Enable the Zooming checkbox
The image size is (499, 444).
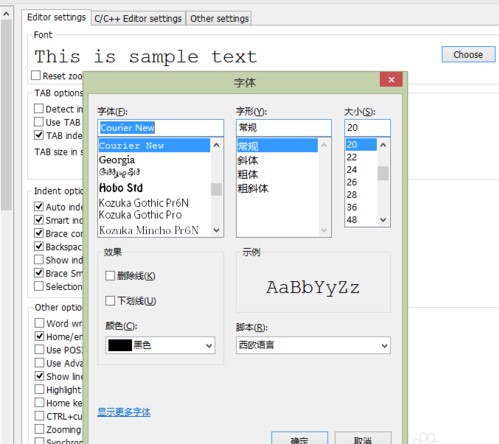coord(39,429)
